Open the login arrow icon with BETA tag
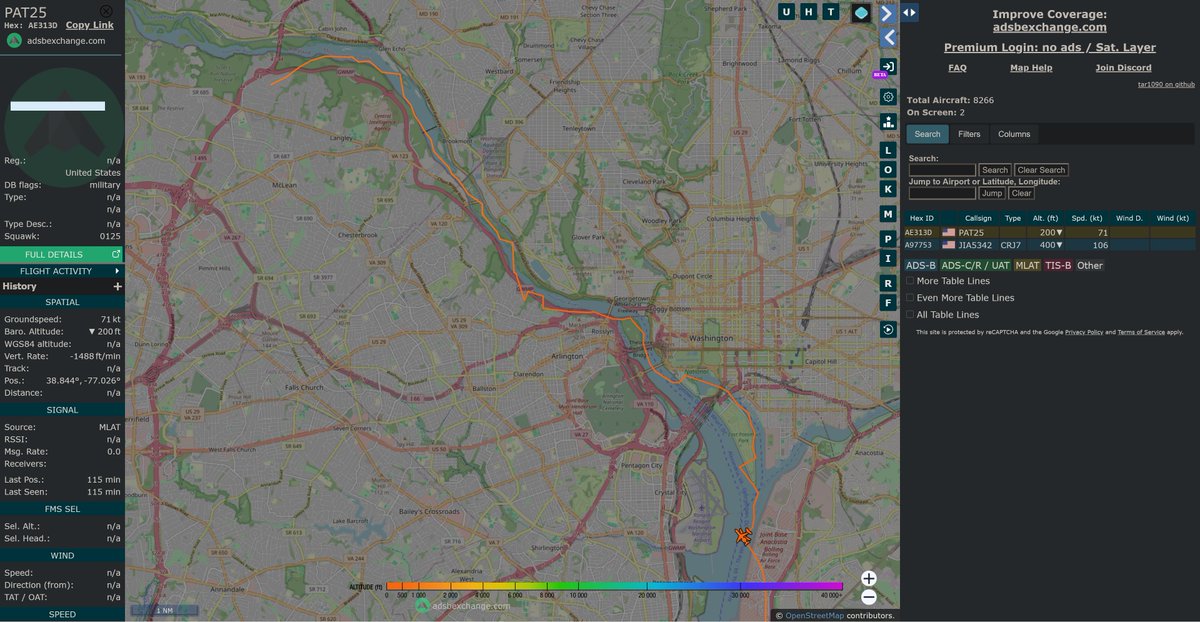 pos(887,67)
